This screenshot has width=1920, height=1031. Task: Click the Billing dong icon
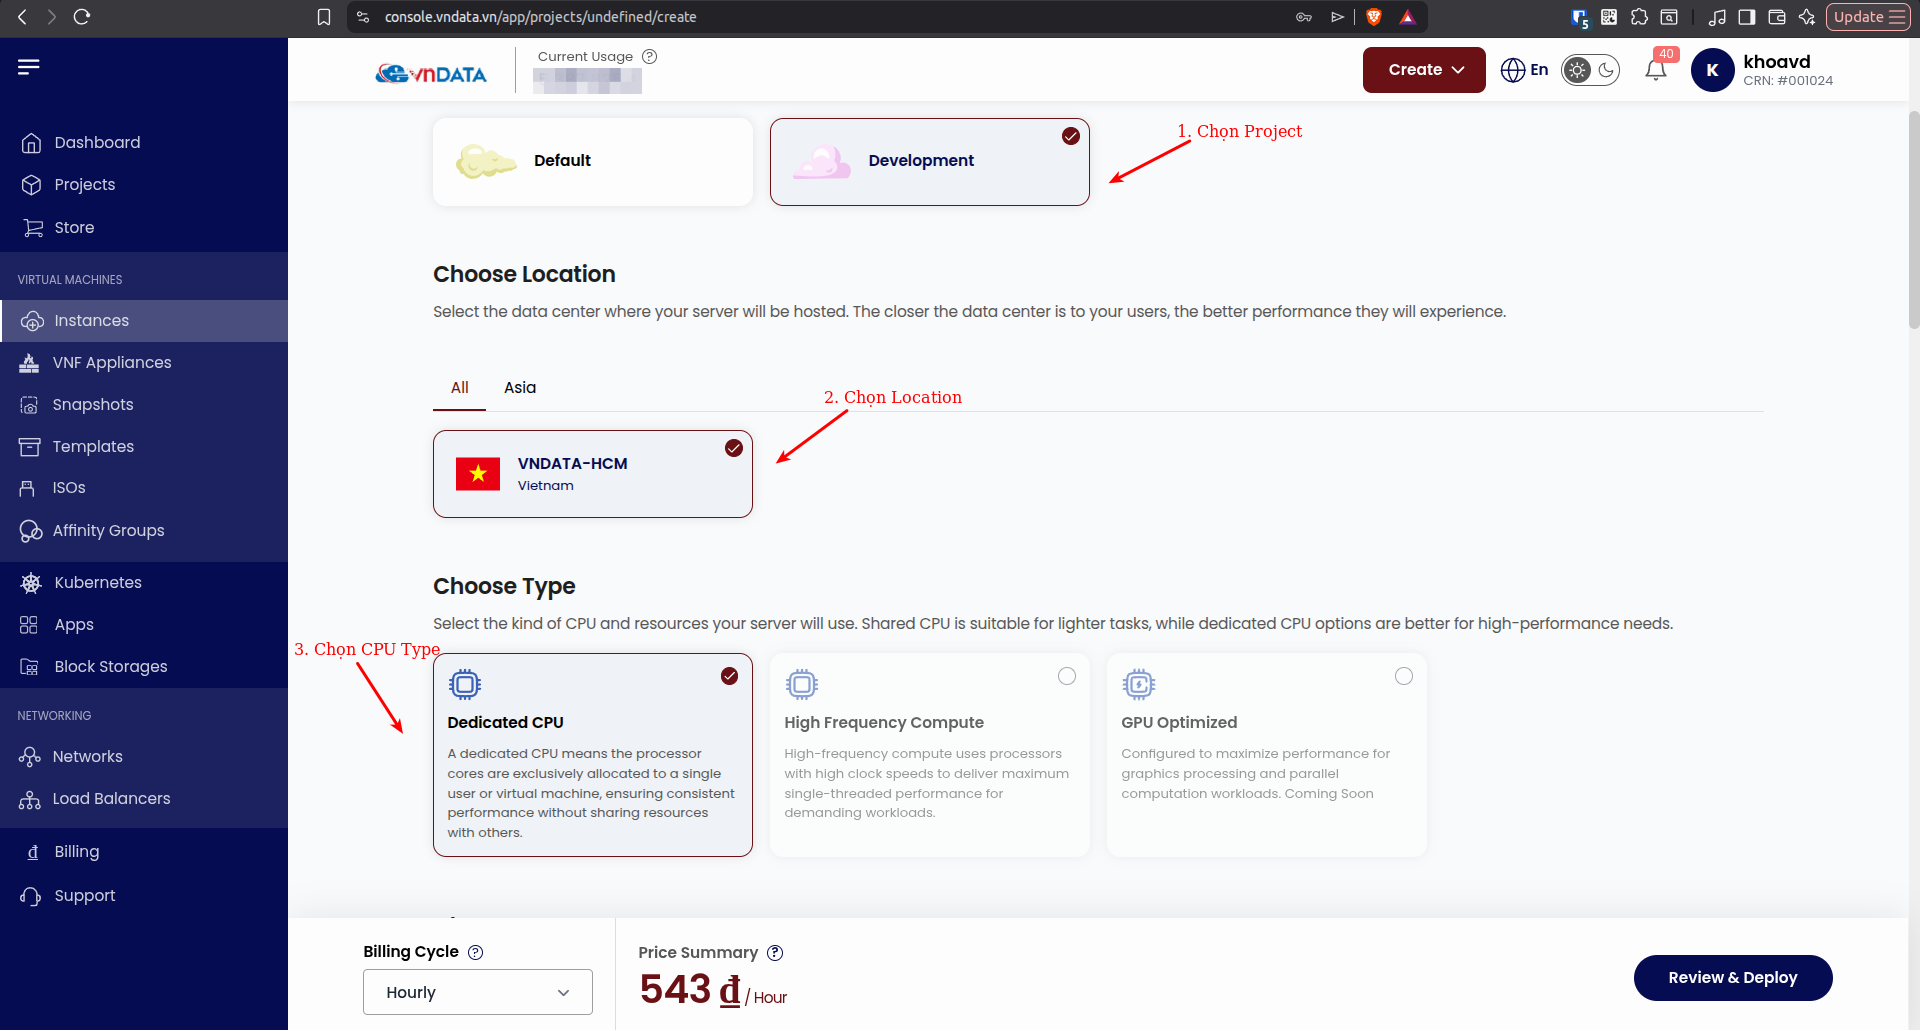[33, 852]
